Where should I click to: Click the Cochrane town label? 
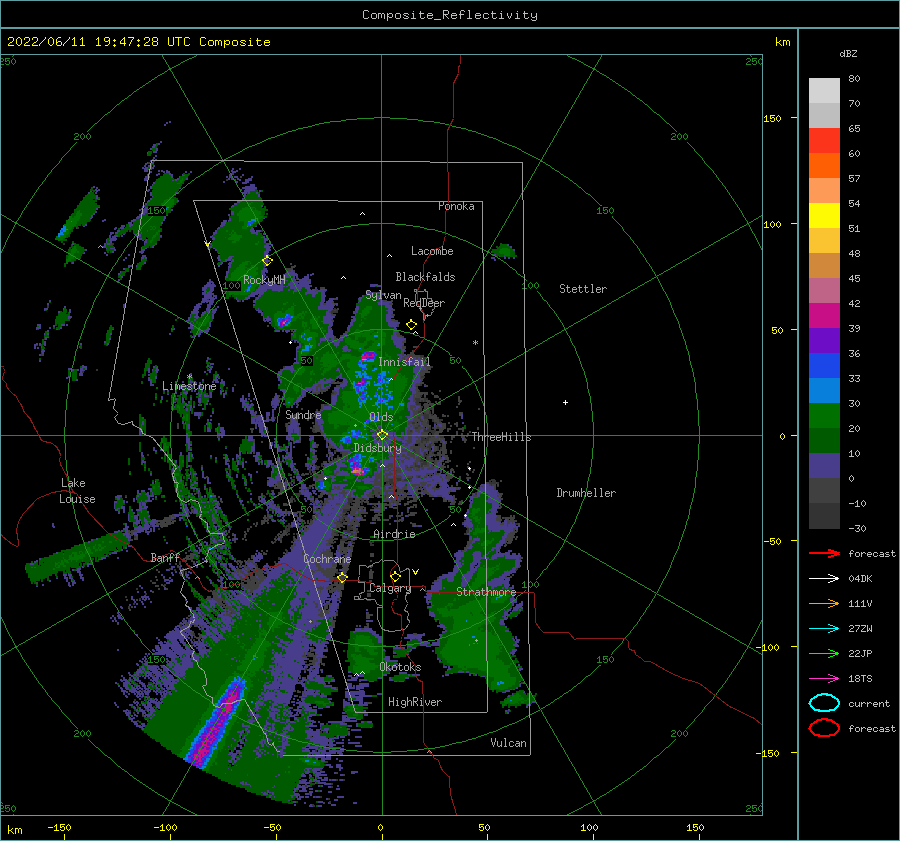click(327, 559)
